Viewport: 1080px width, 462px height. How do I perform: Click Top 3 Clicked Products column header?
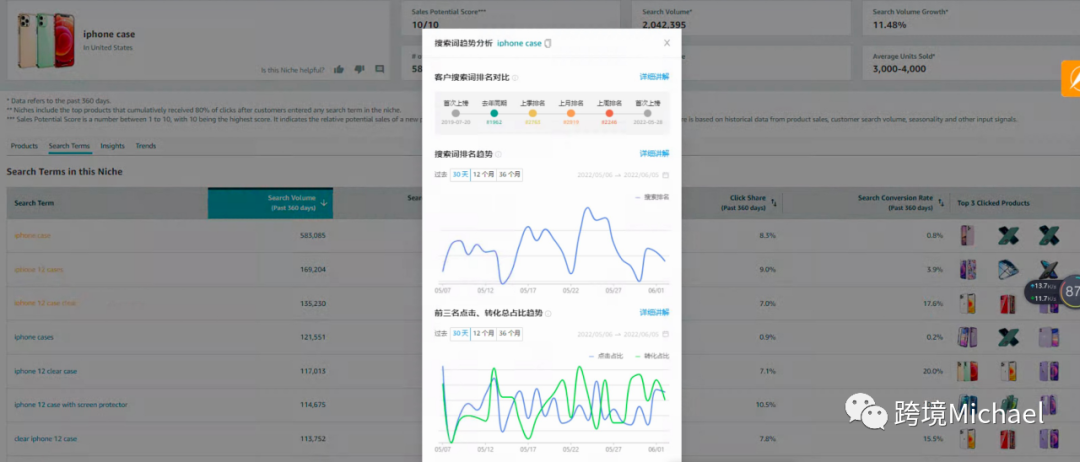(993, 203)
